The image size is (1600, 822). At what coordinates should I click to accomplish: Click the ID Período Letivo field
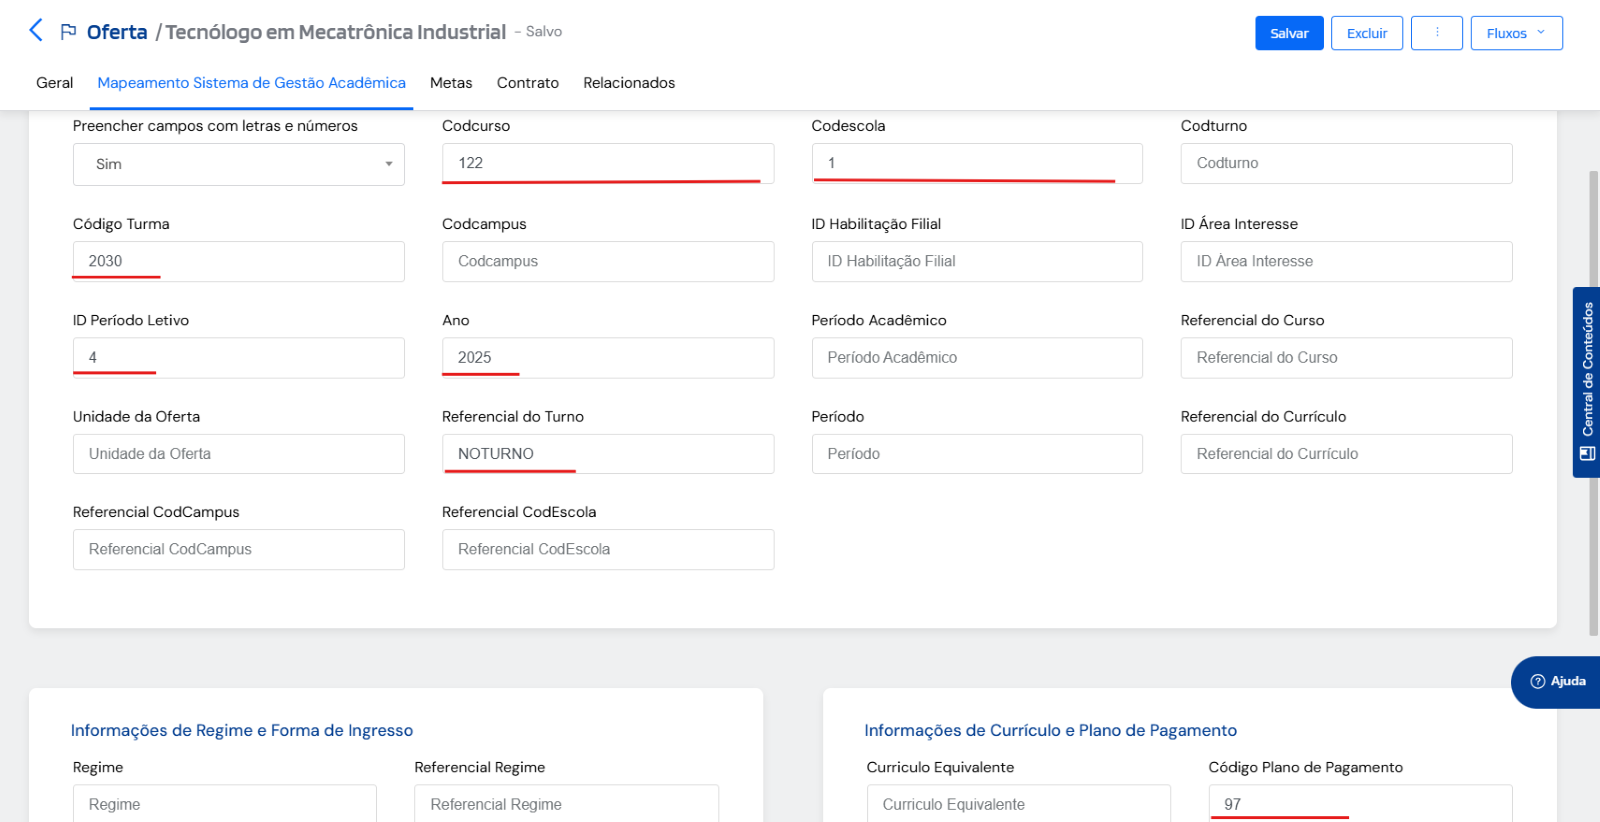tap(239, 357)
